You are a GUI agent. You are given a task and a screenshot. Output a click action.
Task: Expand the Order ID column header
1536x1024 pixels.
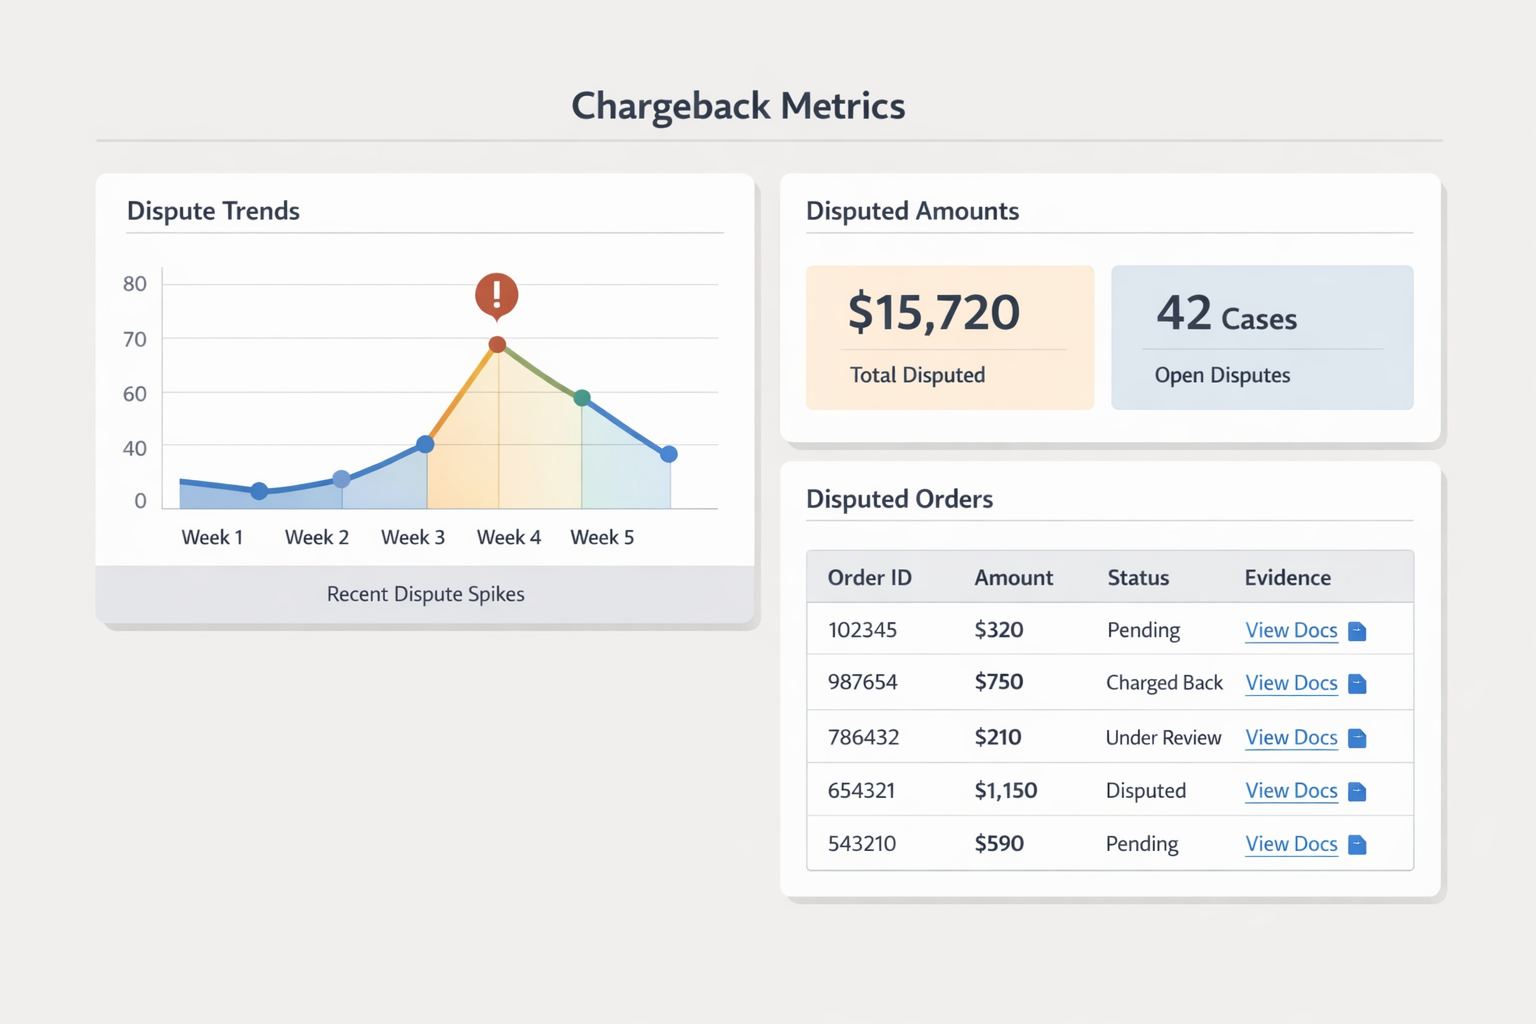(869, 577)
